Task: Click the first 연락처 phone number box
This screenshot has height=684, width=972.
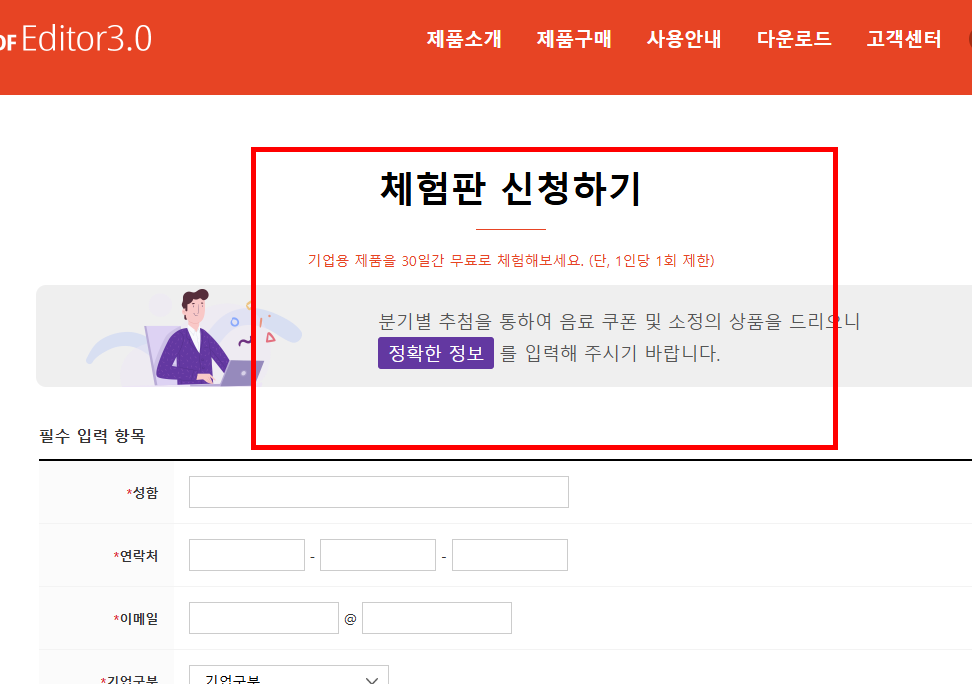Action: pos(246,554)
